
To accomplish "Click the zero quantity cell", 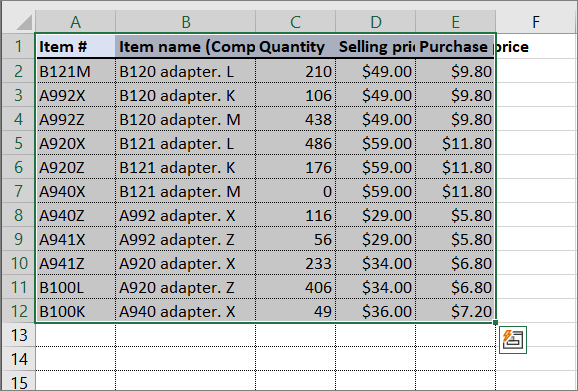I will tap(295, 191).
